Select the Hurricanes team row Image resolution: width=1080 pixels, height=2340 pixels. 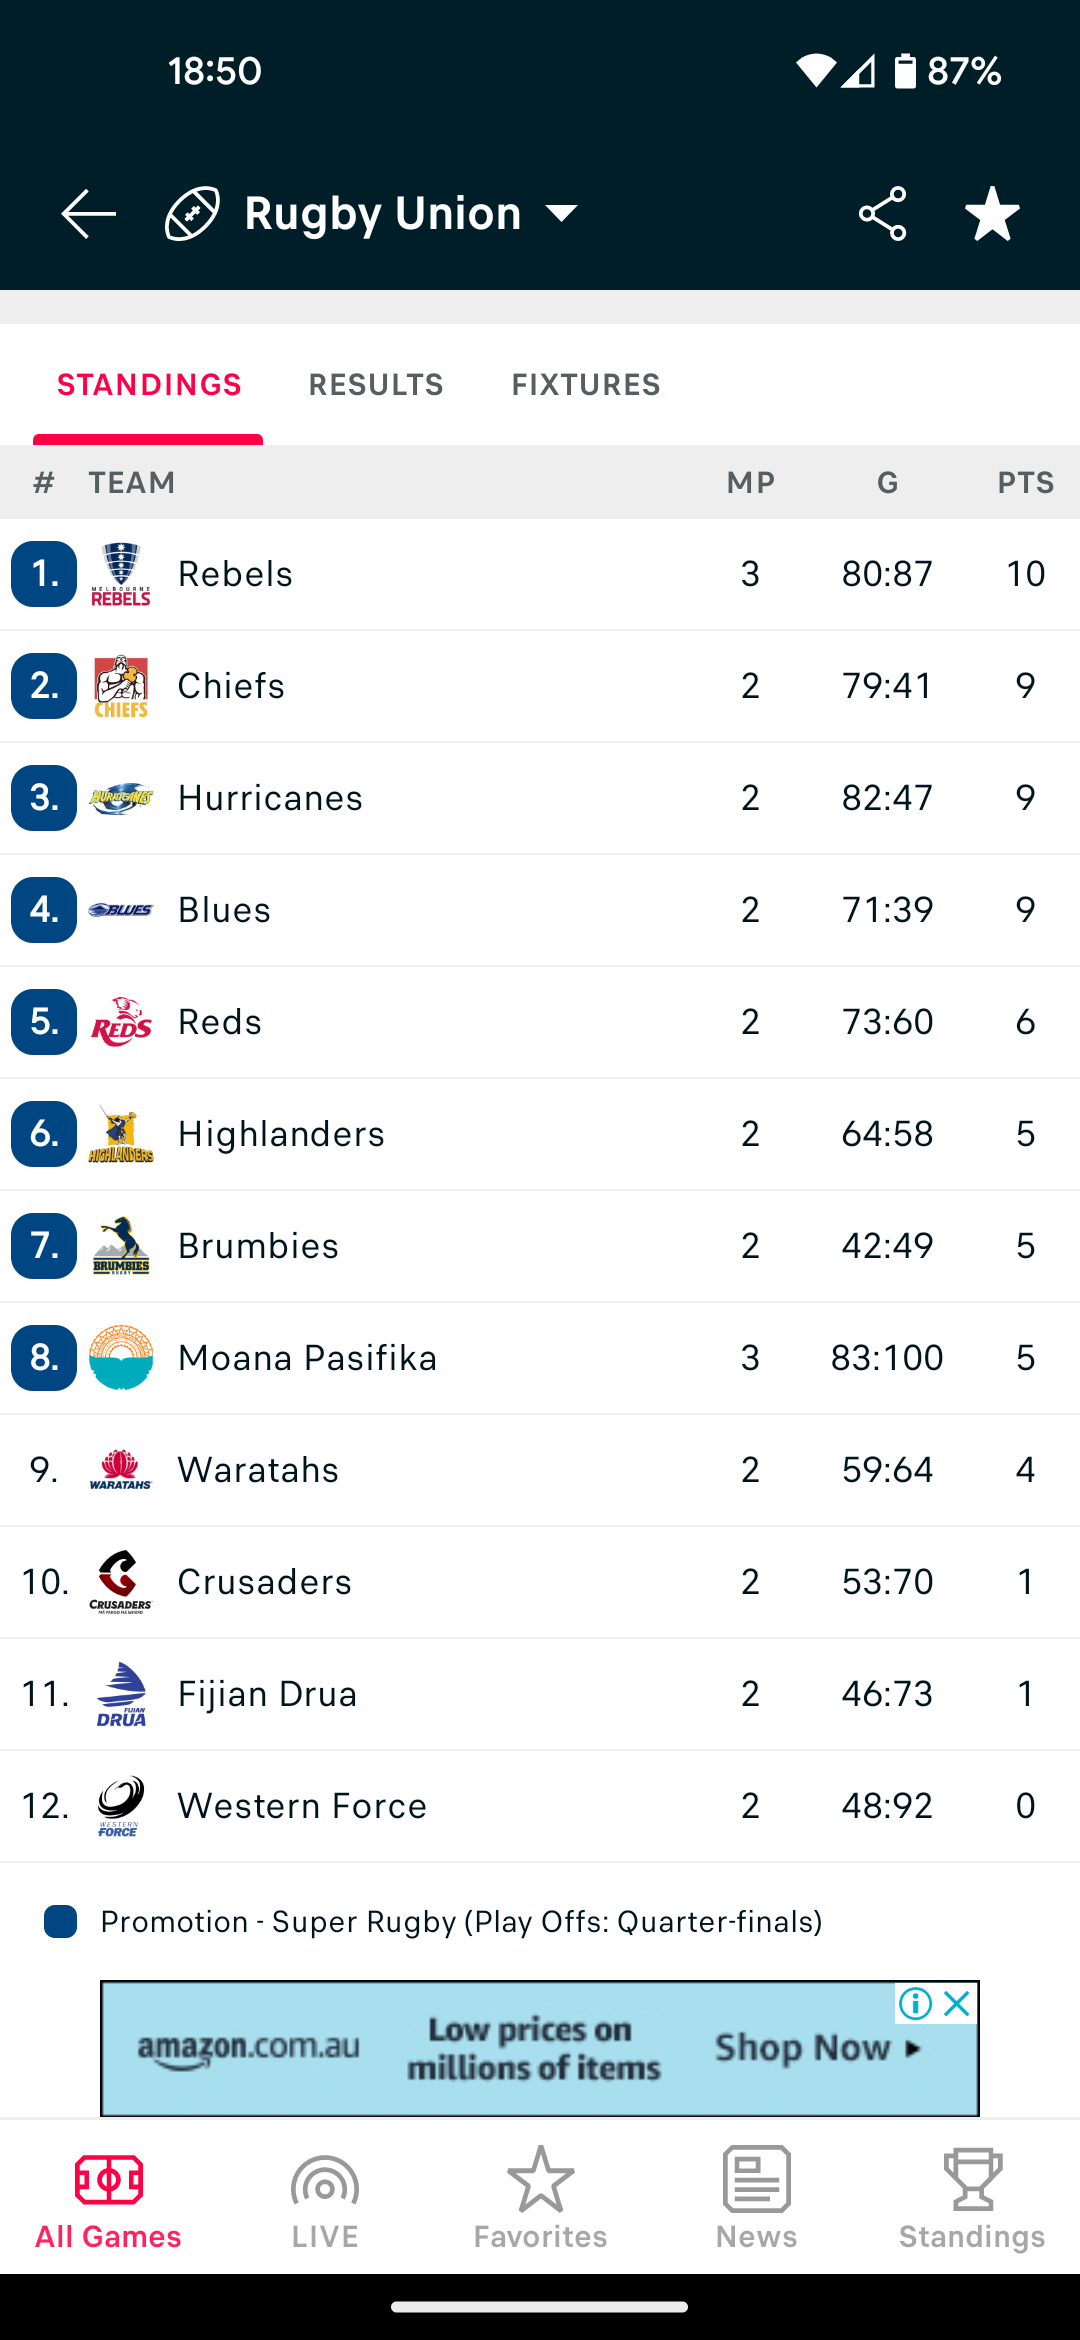point(540,798)
